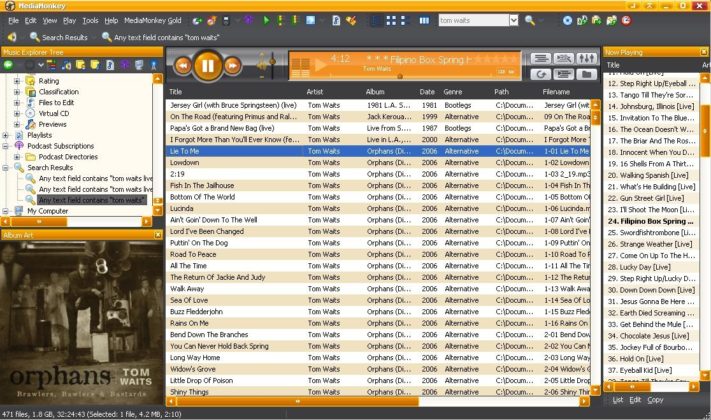Expand the Playlists tree node
711x420 pixels.
[x=5, y=135]
